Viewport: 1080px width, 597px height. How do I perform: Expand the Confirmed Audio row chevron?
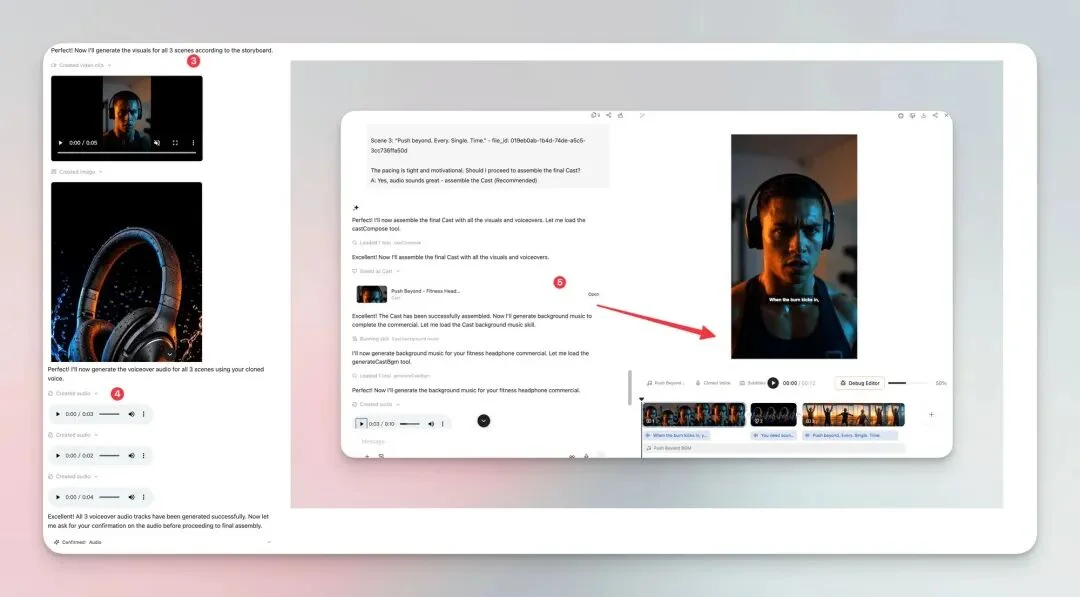(269, 542)
